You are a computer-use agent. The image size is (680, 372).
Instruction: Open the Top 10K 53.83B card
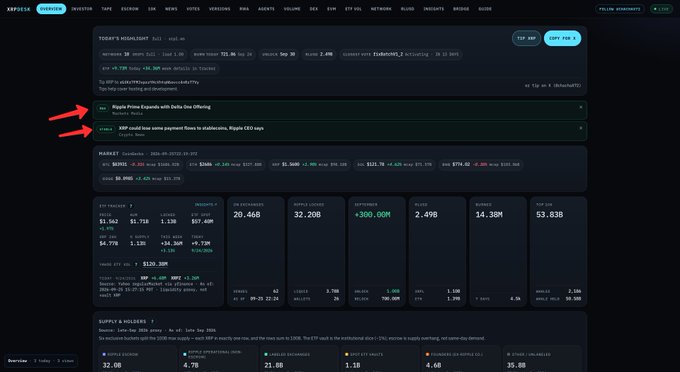pos(559,252)
